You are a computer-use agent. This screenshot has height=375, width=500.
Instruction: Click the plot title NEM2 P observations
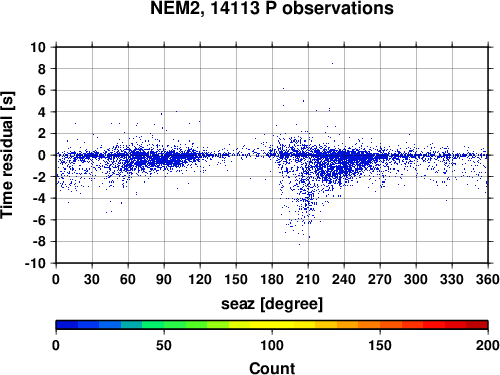point(272,8)
